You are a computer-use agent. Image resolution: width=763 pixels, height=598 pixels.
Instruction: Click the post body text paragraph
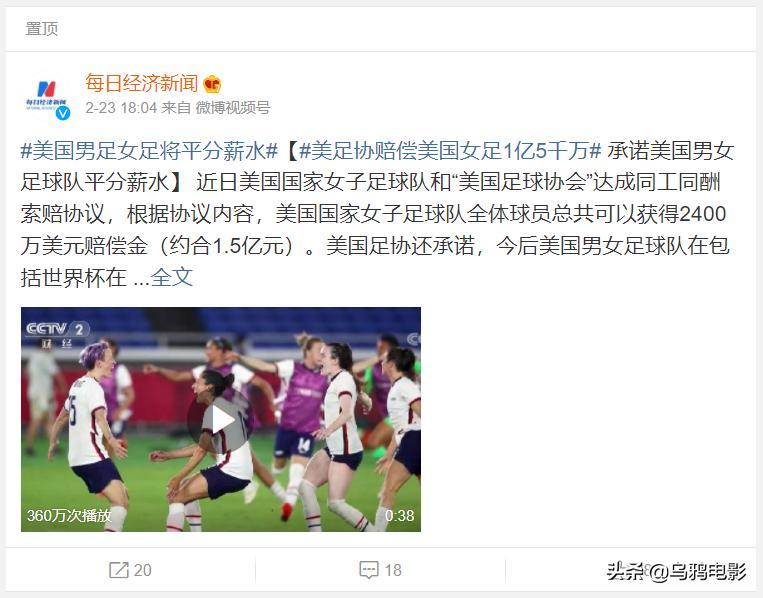click(377, 214)
